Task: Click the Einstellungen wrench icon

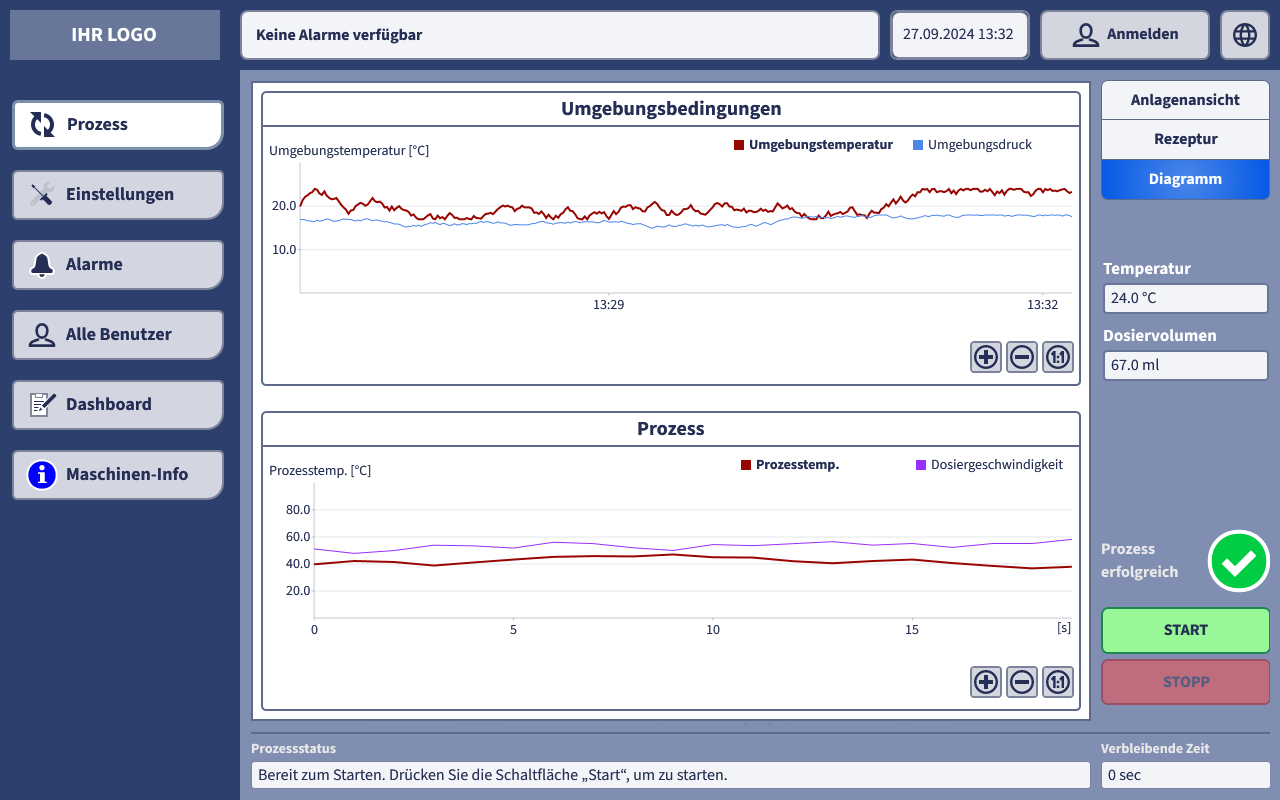Action: pyautogui.click(x=42, y=194)
